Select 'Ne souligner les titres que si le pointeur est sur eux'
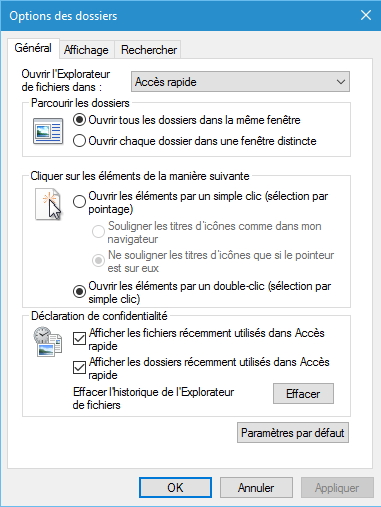Viewport: 381px width, 507px height. click(213, 261)
